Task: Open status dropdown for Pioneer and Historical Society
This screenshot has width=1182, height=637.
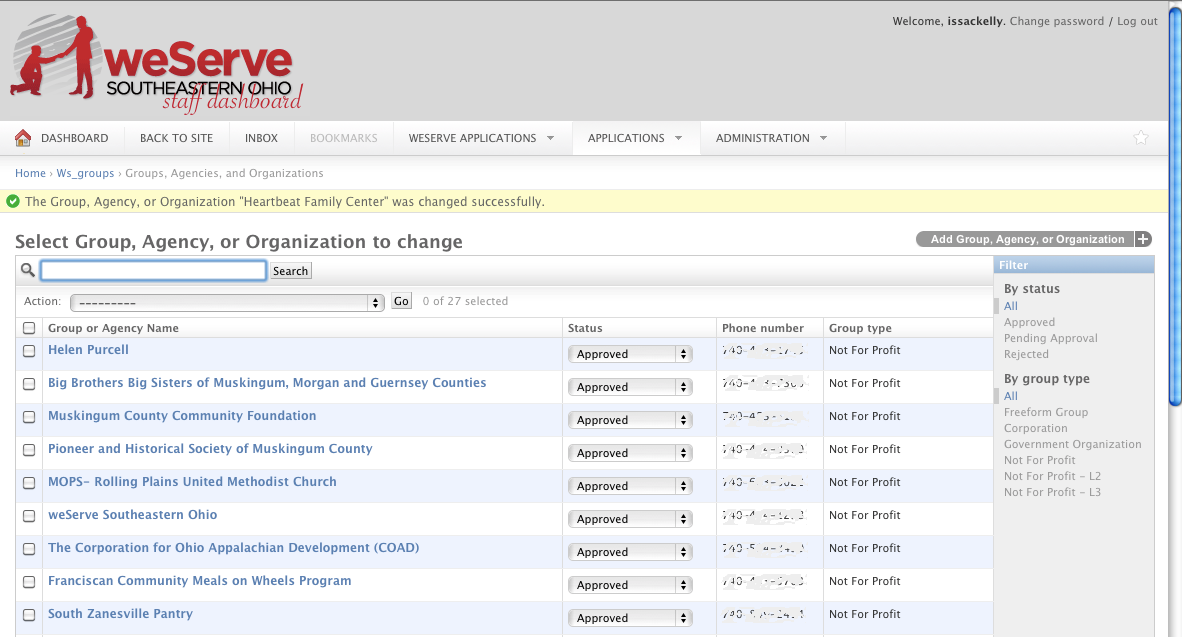Action: (630, 453)
